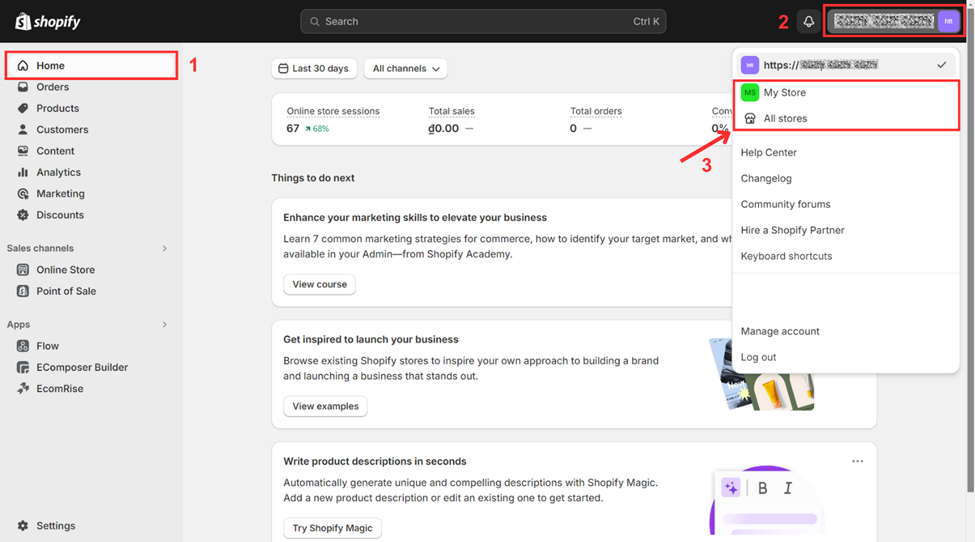Expand the Sales channels section chevron
The image size is (975, 542).
click(165, 248)
